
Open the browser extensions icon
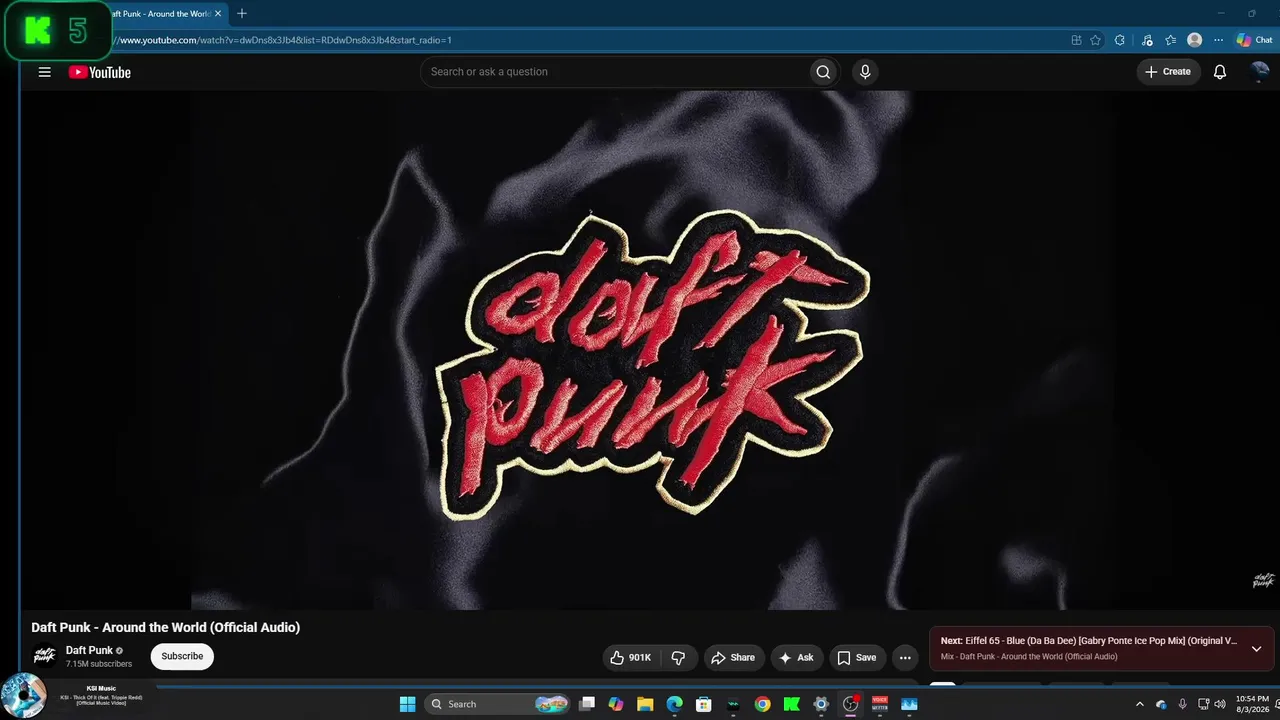pyautogui.click(x=1120, y=40)
